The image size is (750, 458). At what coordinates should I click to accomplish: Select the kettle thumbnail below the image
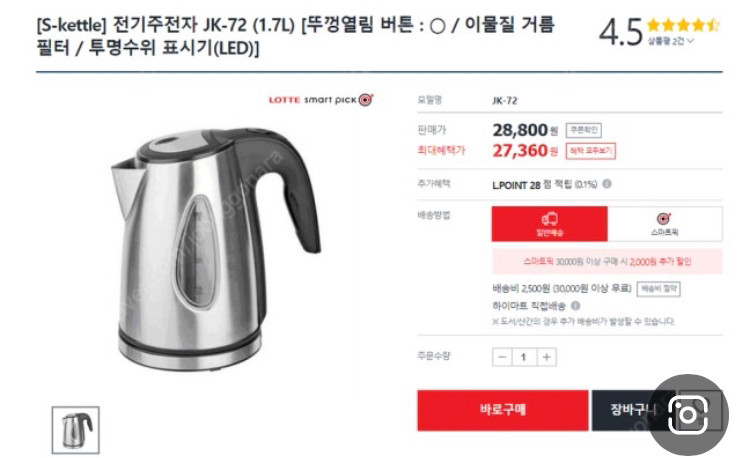(76, 430)
